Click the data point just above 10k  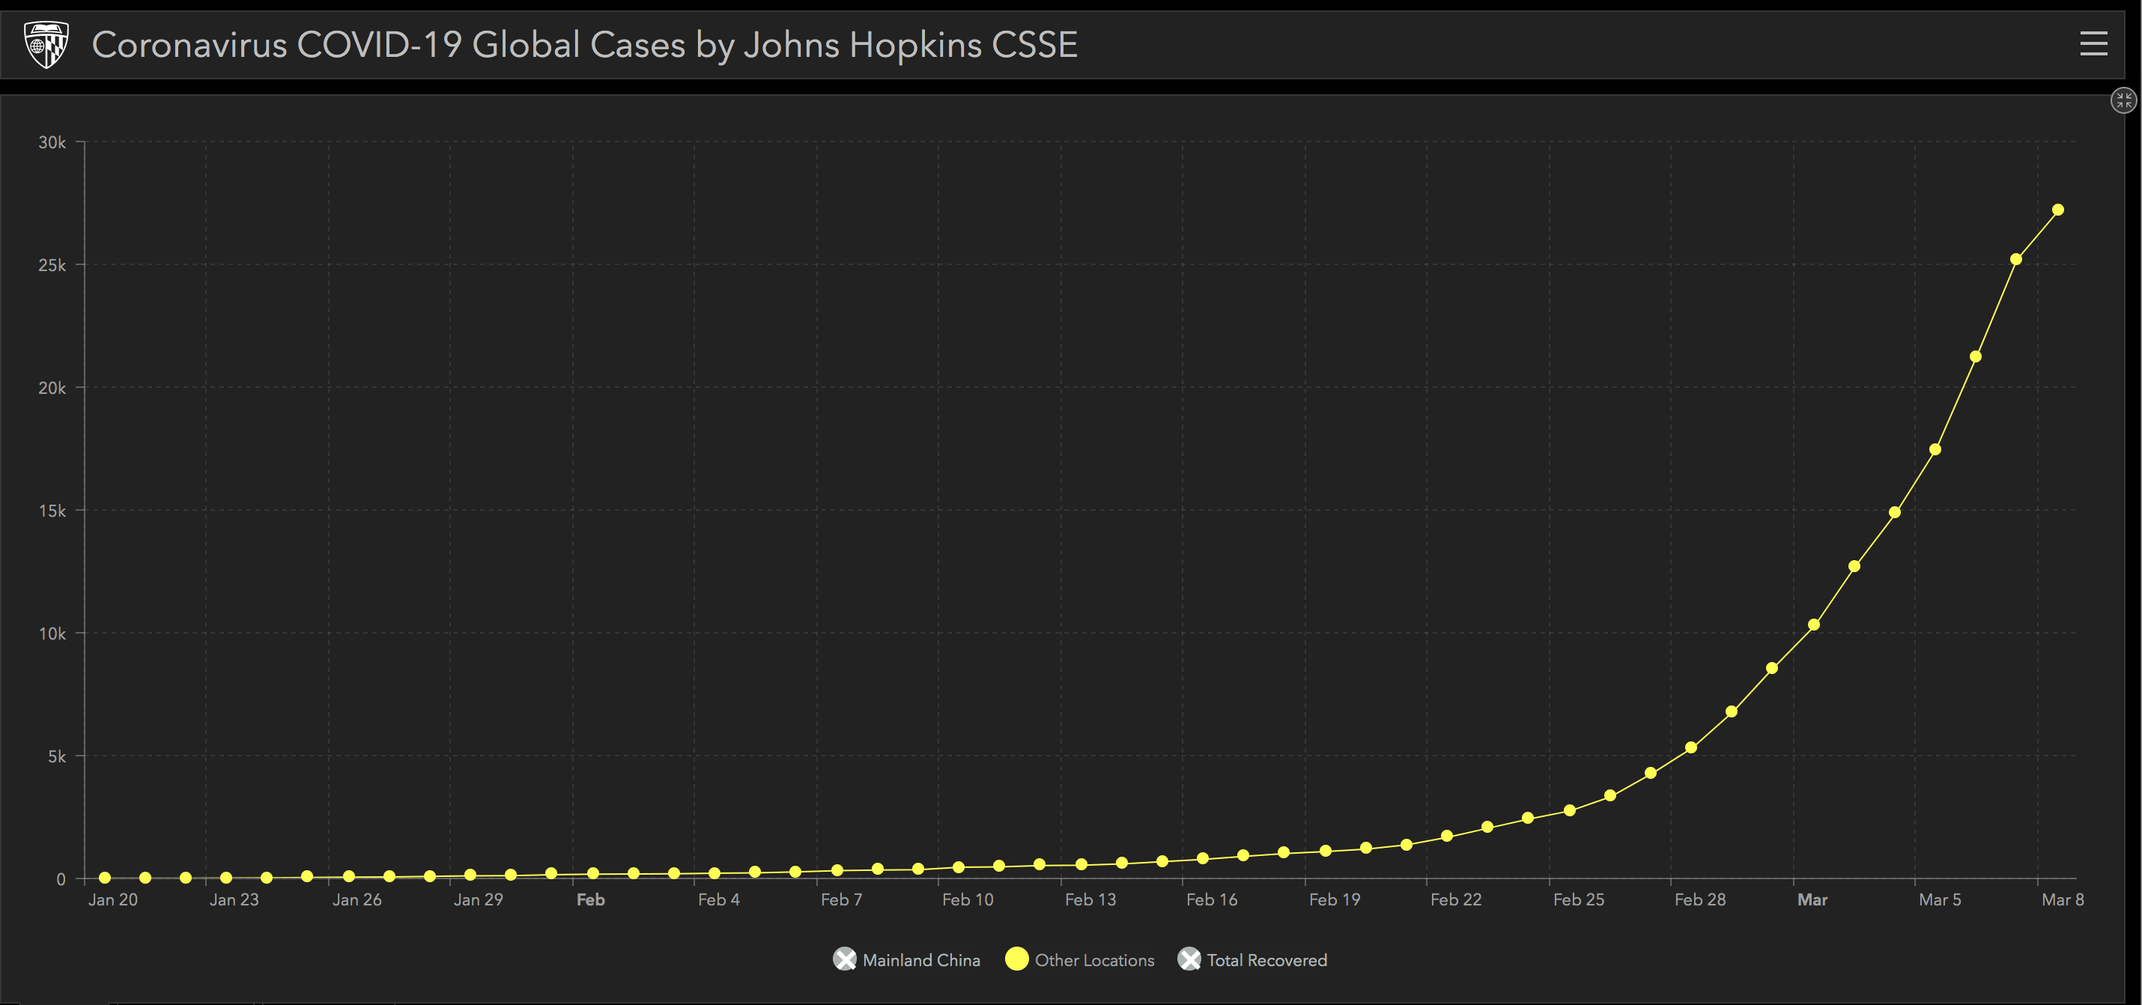[x=1814, y=625]
